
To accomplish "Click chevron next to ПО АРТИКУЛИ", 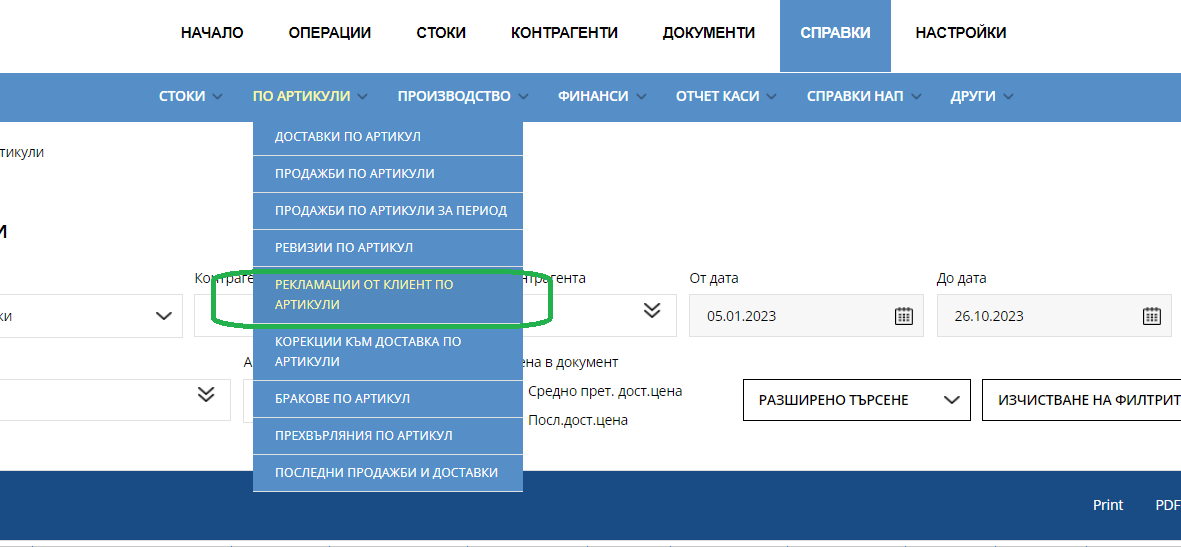I will tap(363, 96).
